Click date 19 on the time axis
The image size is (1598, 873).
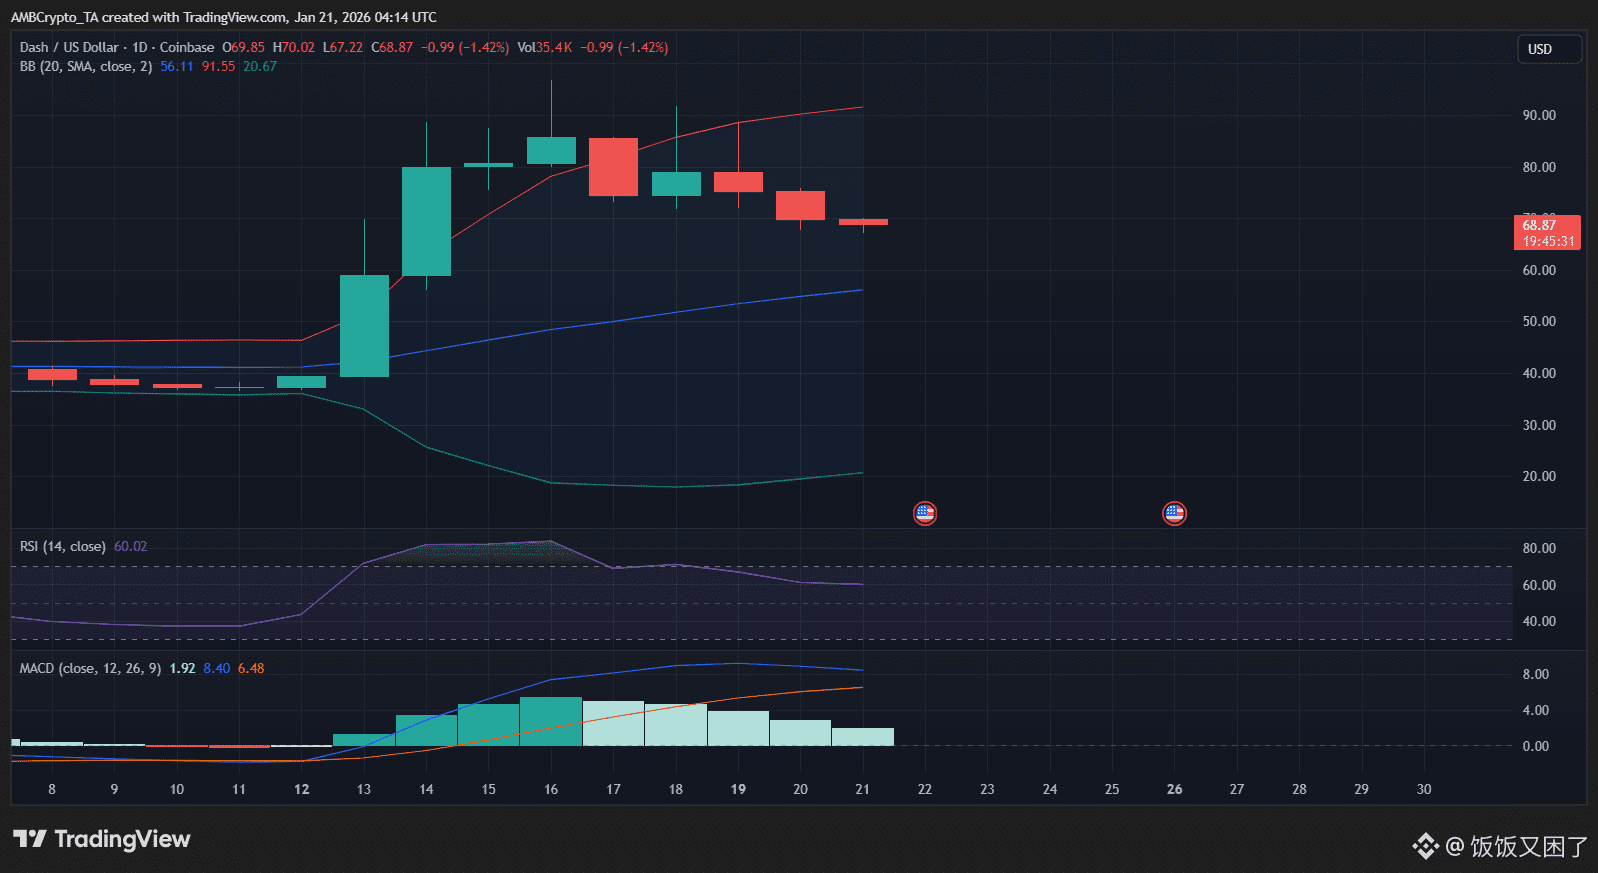[x=738, y=789]
